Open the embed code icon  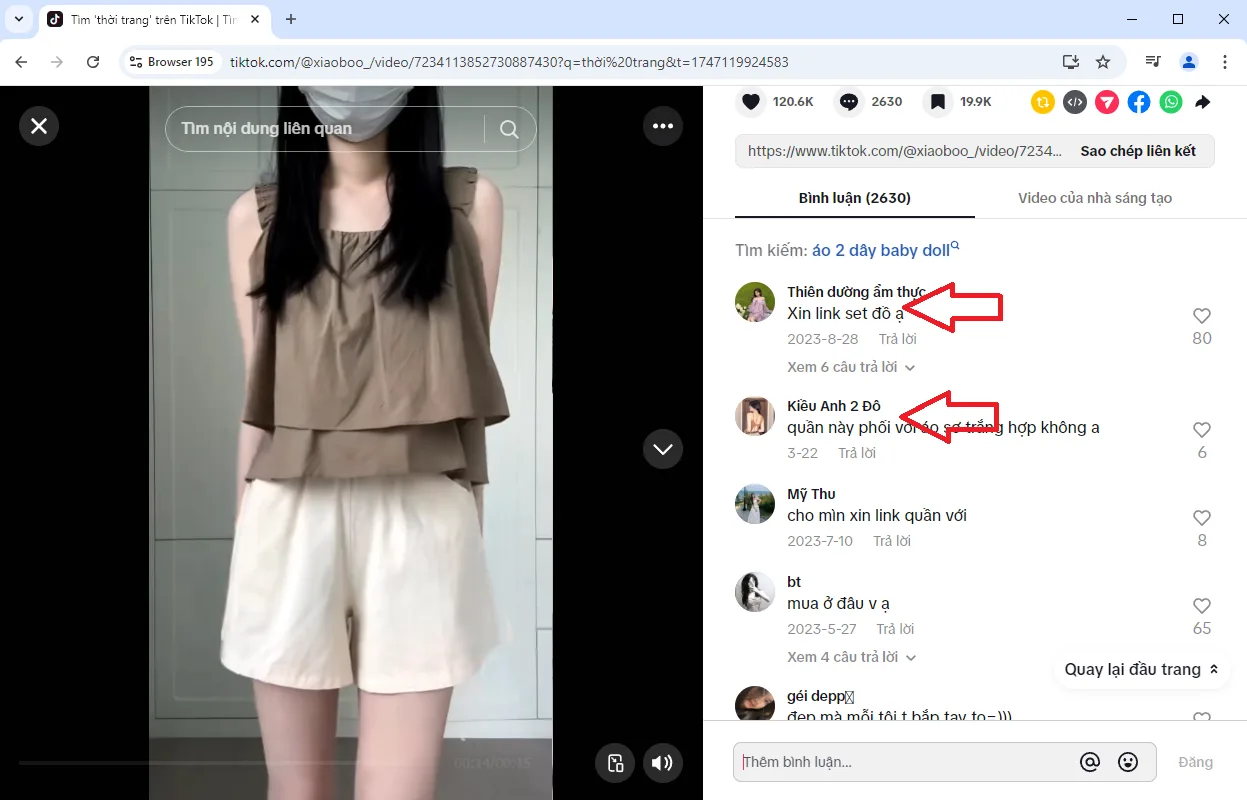(x=1074, y=101)
